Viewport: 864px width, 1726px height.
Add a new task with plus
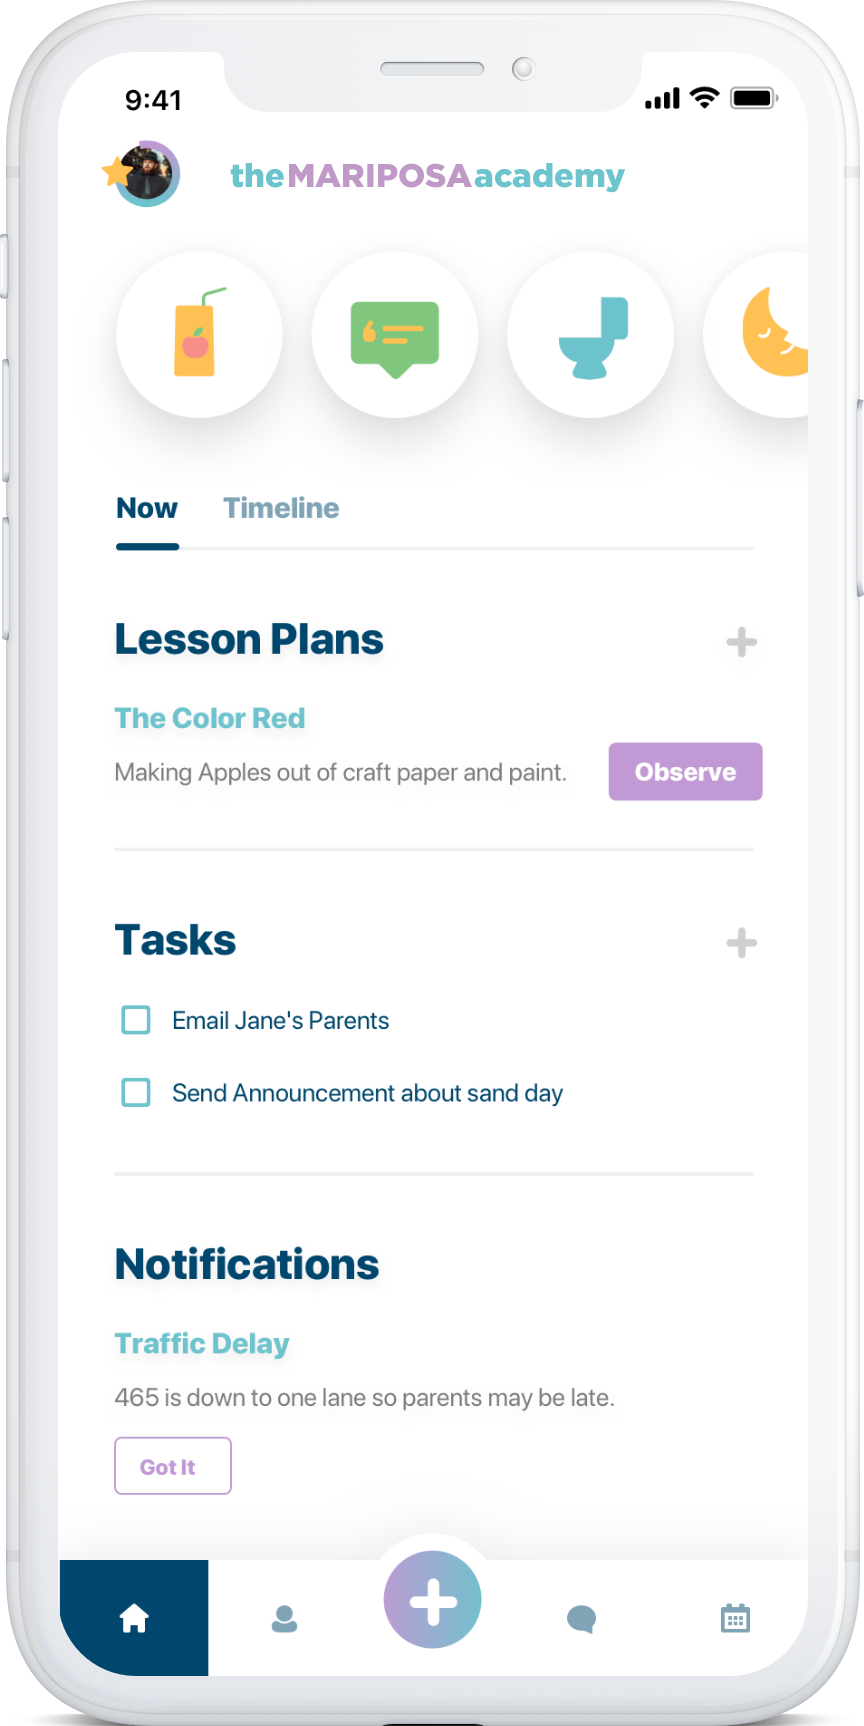tap(741, 942)
